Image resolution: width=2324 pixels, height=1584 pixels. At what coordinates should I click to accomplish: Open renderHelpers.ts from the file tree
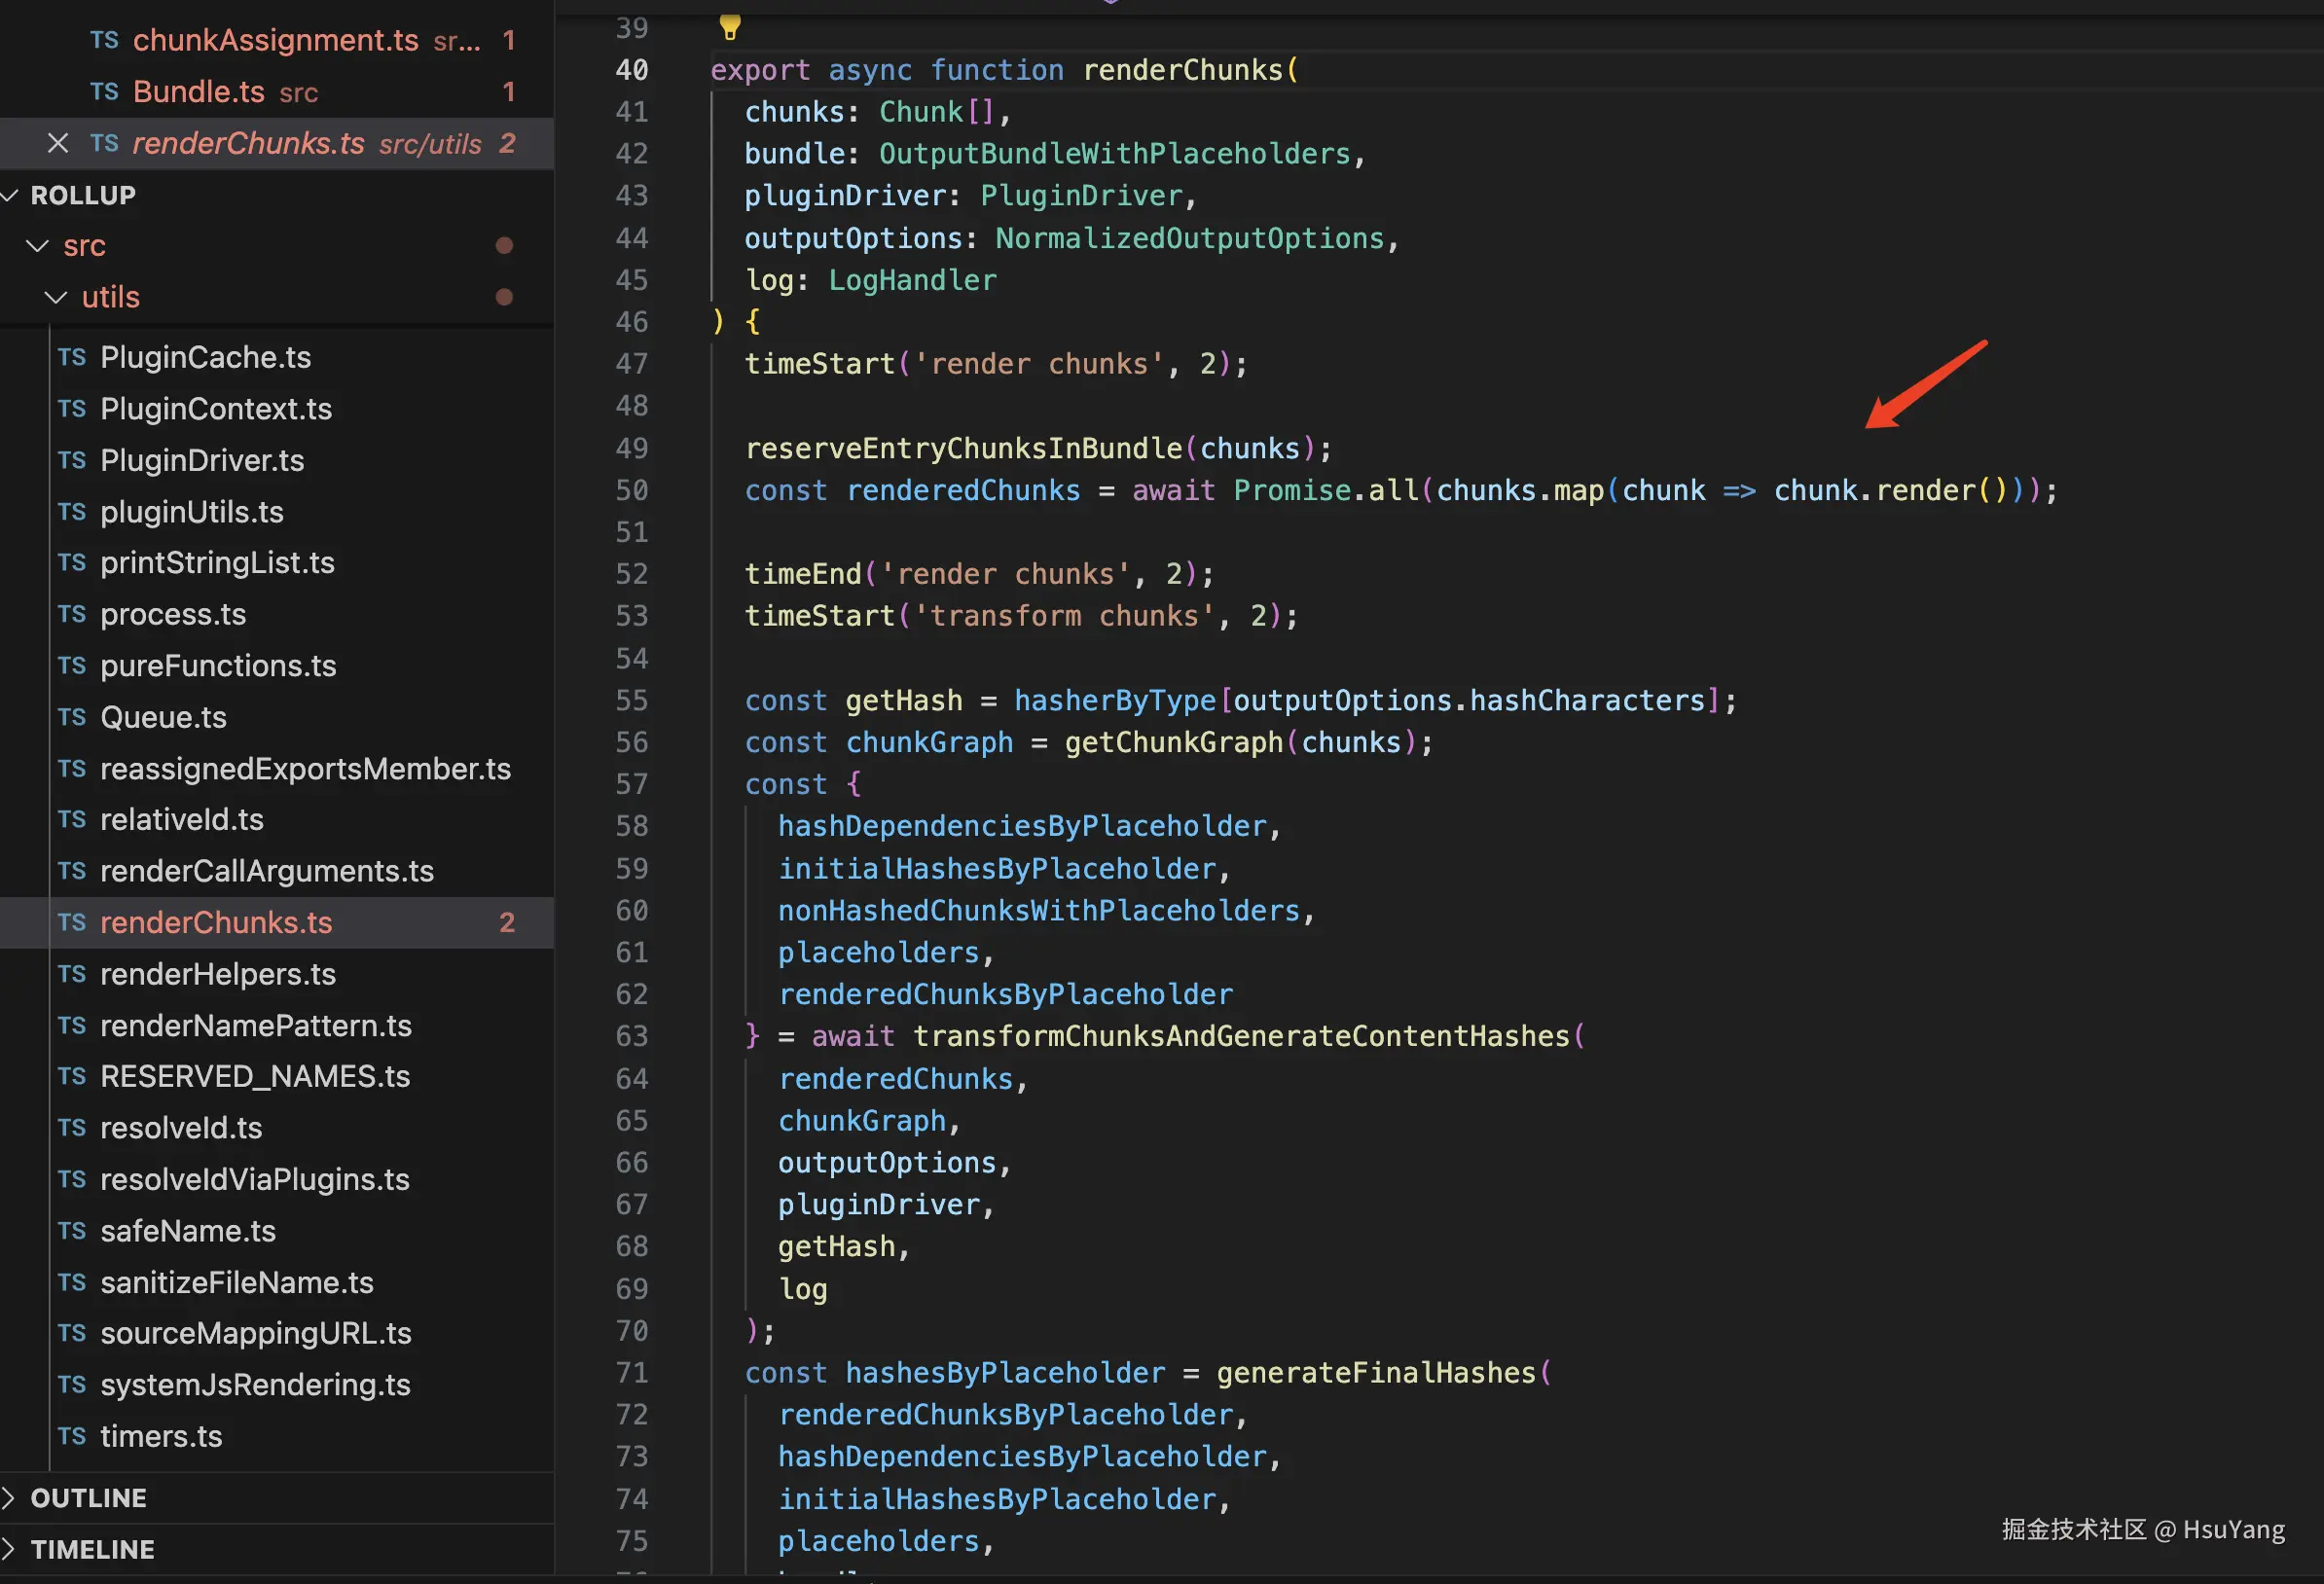pos(218,974)
